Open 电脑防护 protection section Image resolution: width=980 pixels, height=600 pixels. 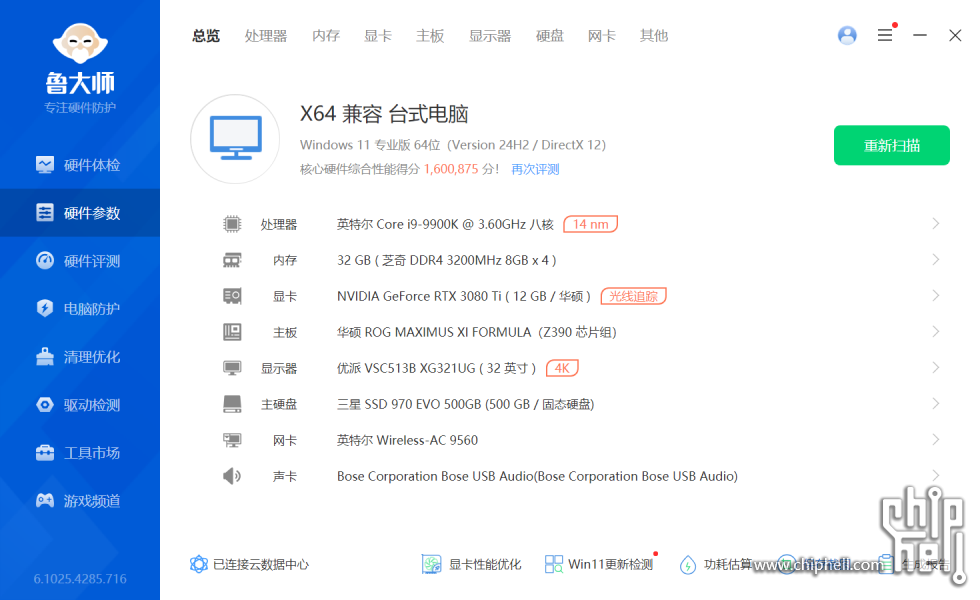click(79, 309)
